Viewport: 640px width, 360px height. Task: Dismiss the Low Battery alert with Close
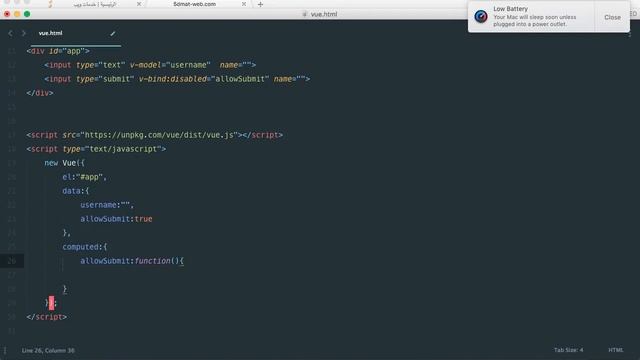pos(612,17)
